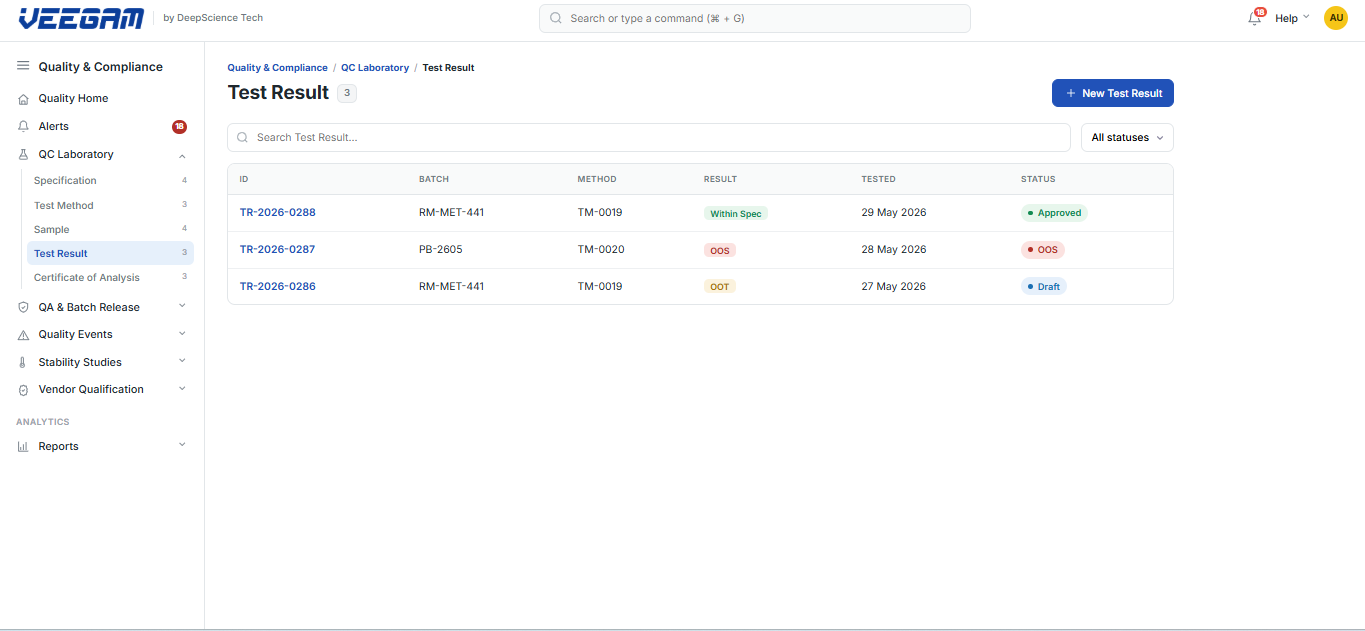Click the Reports bar chart icon
Viewport: 1365px width, 631px height.
pos(23,447)
